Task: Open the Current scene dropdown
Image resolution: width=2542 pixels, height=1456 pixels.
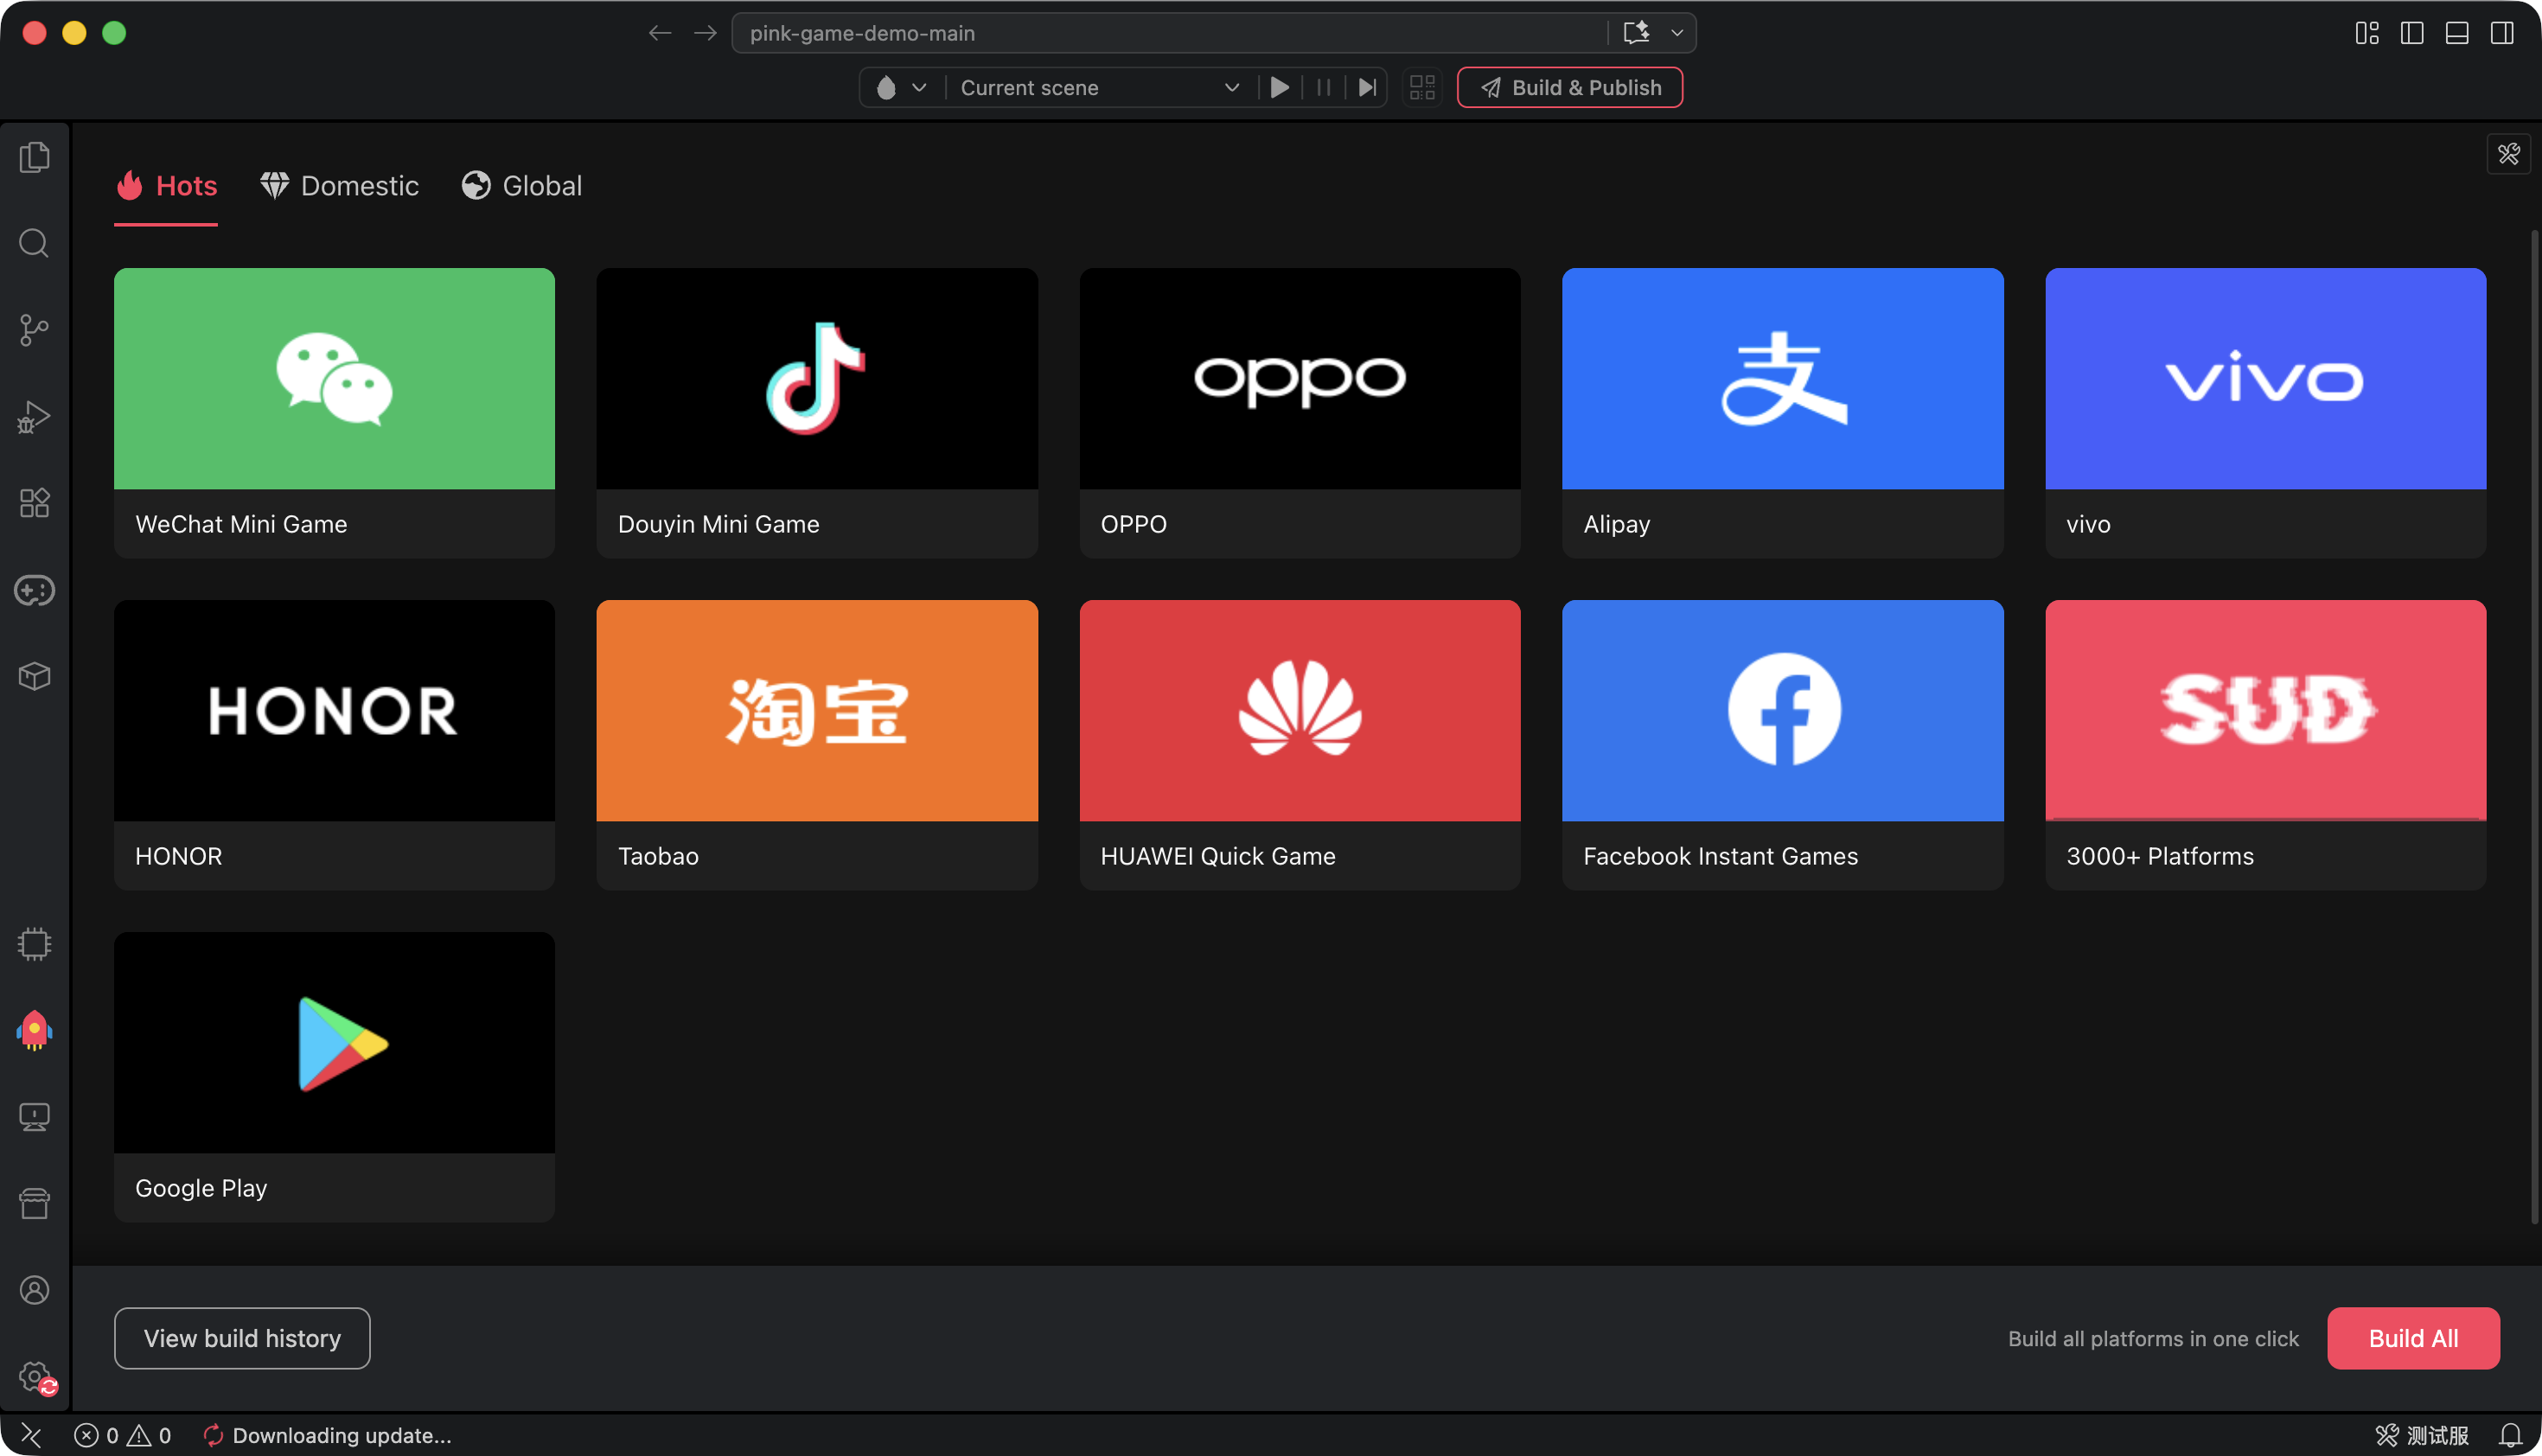Action: click(x=1099, y=87)
